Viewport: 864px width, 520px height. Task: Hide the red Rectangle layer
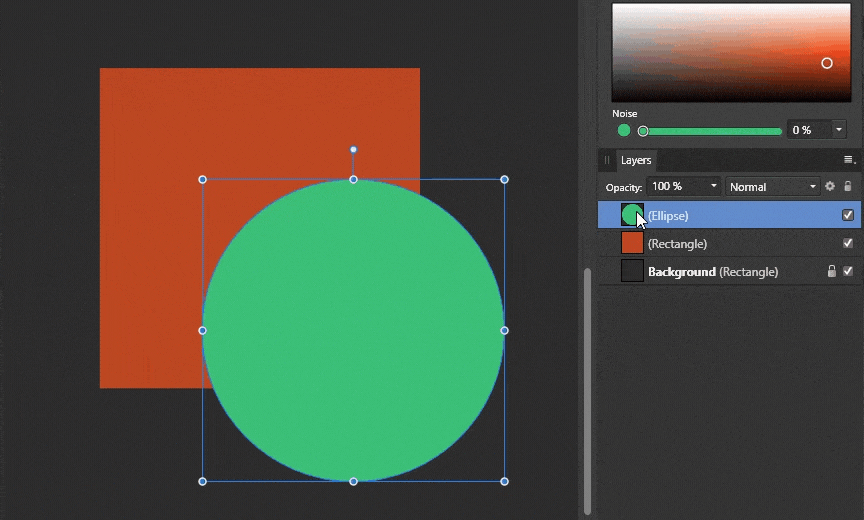(x=848, y=243)
